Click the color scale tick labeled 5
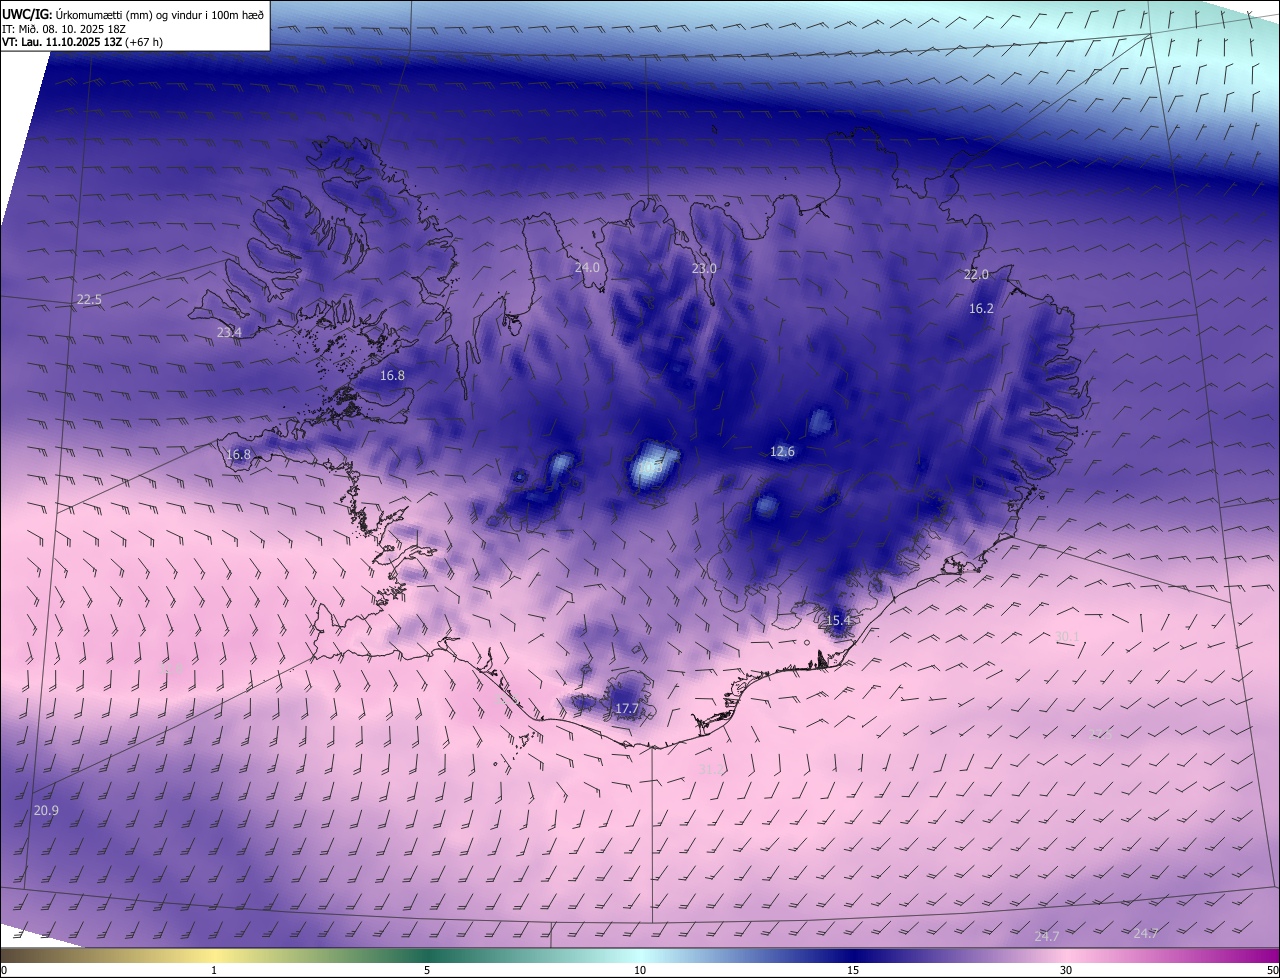This screenshot has width=1280, height=978. 427,970
